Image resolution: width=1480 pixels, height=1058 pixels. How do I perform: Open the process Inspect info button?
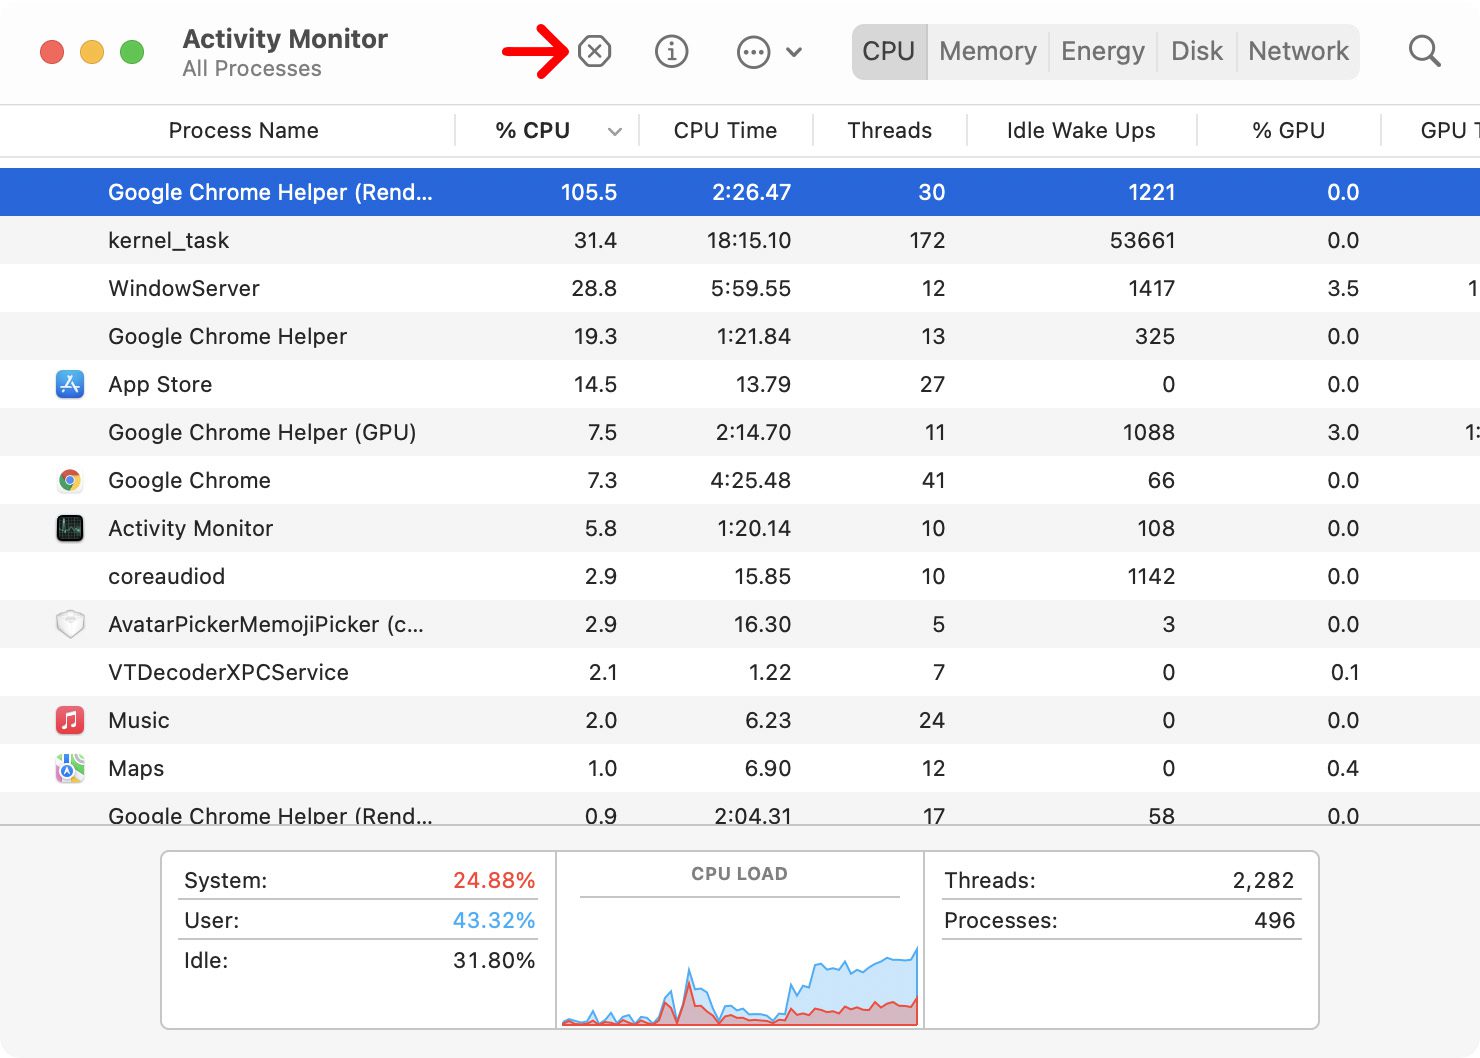(x=671, y=51)
